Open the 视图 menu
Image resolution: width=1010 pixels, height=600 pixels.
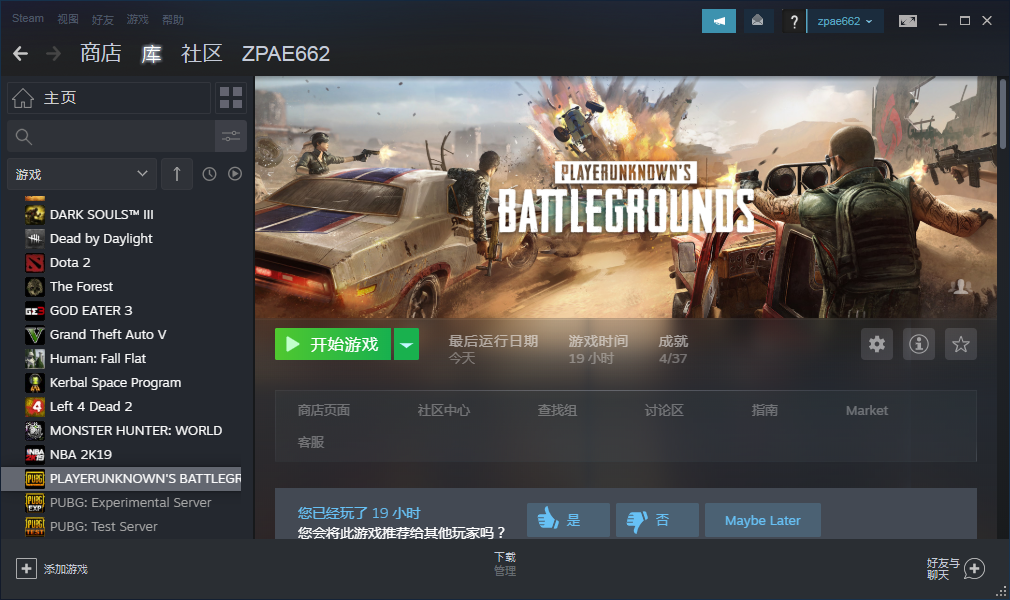(68, 19)
